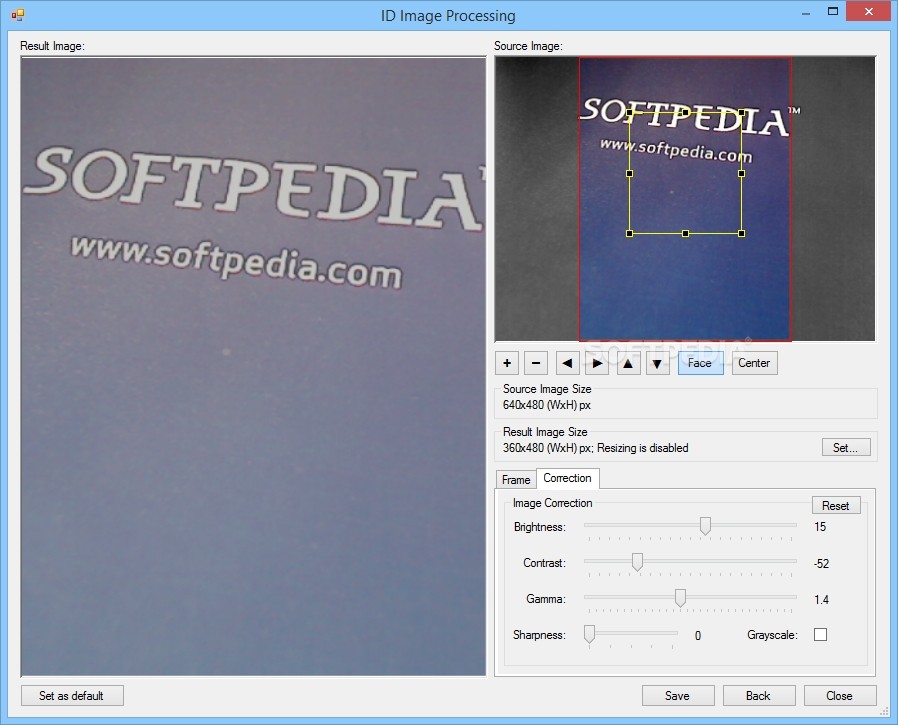Click the Face button
Screen dimensions: 898x725
pyautogui.click(x=700, y=363)
